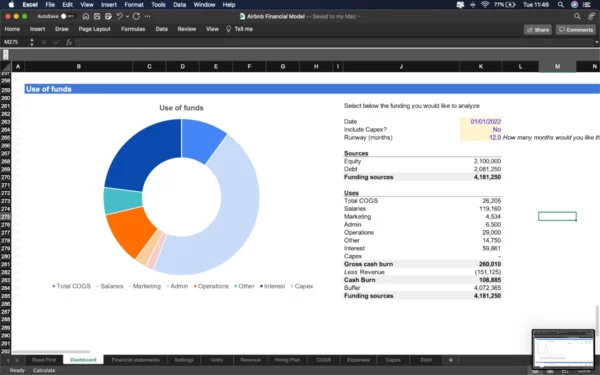This screenshot has width=600, height=375.
Task: Switch to the Read First sheet tab
Action: (x=44, y=360)
